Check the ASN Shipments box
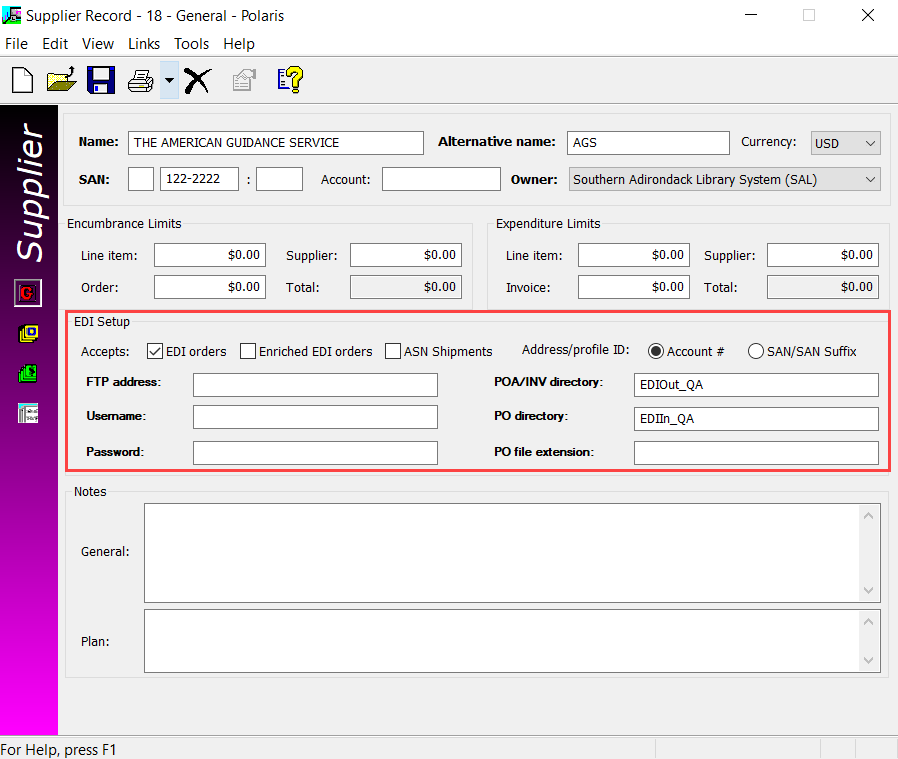This screenshot has width=898, height=759. (x=393, y=351)
